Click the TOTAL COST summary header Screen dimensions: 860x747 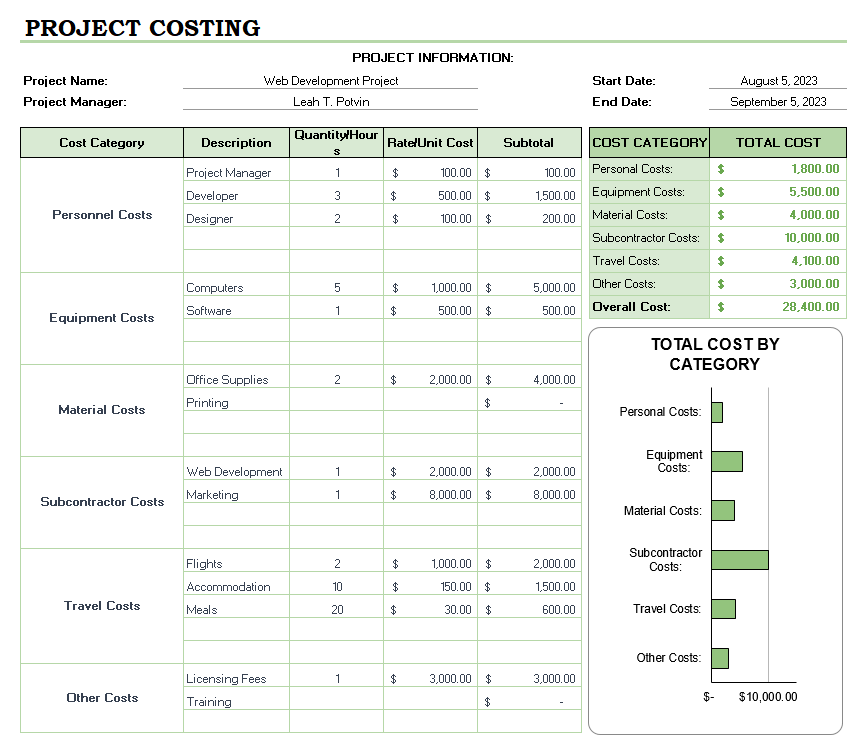[778, 143]
